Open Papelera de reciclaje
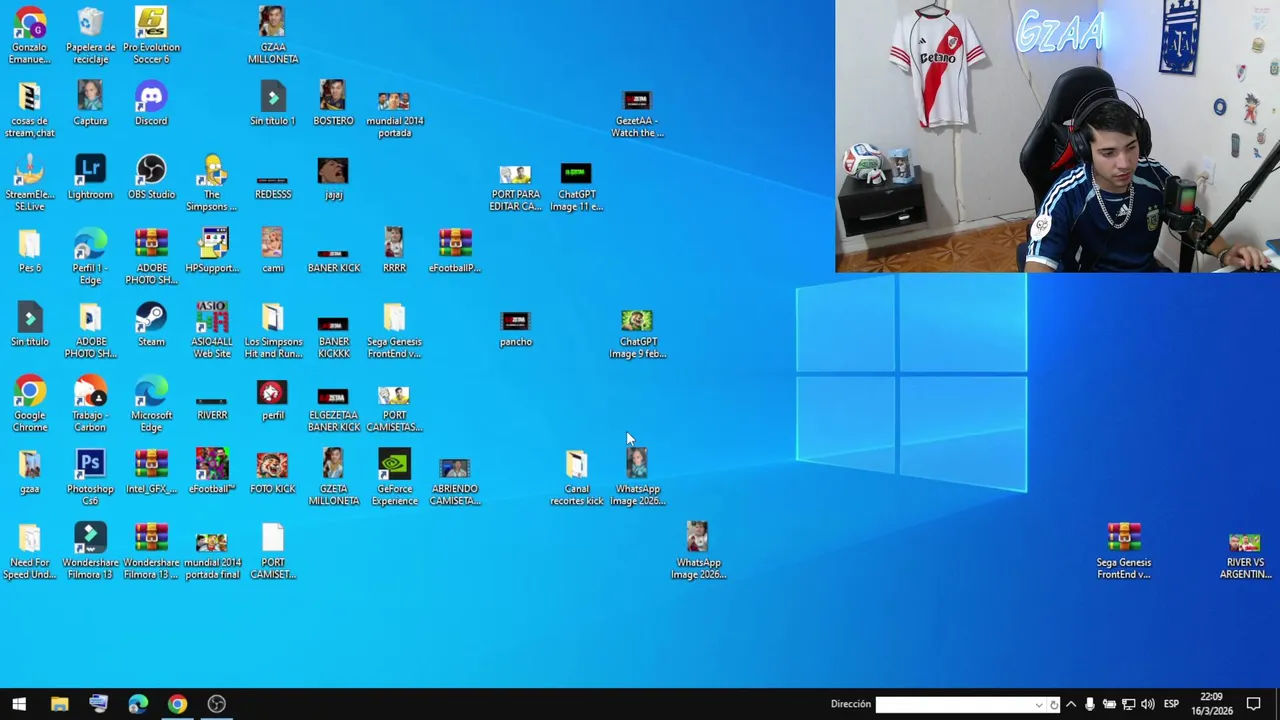 pyautogui.click(x=90, y=36)
